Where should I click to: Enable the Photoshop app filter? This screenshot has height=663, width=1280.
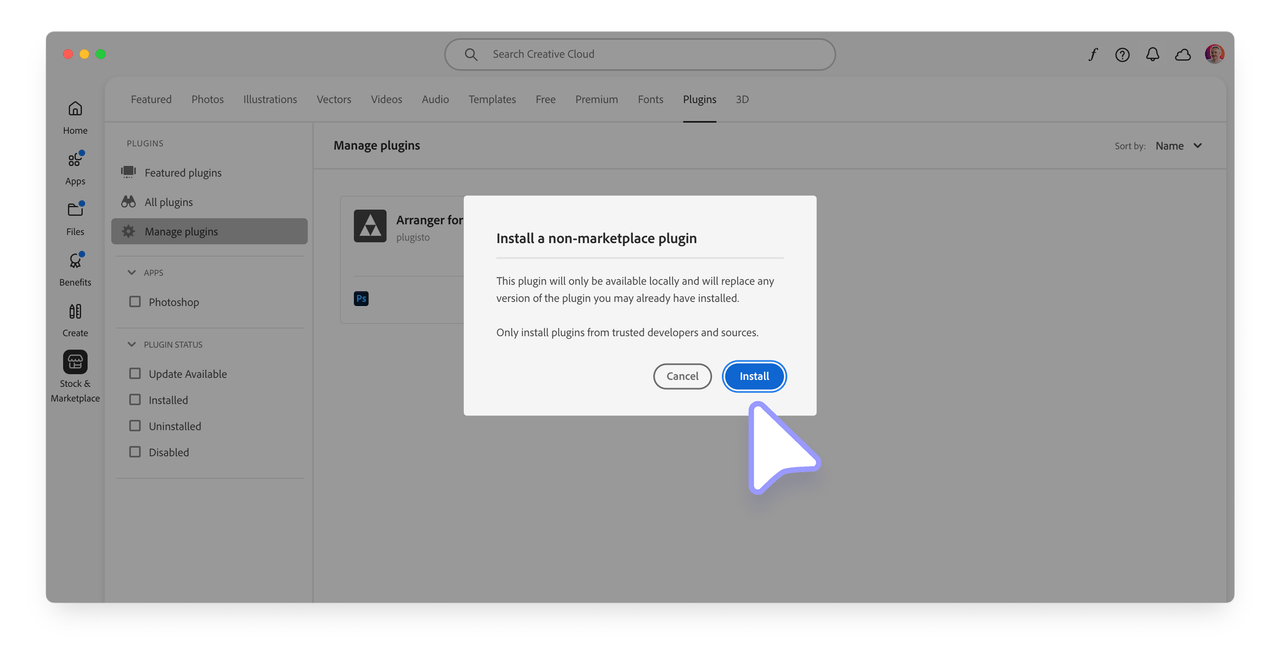click(x=136, y=301)
